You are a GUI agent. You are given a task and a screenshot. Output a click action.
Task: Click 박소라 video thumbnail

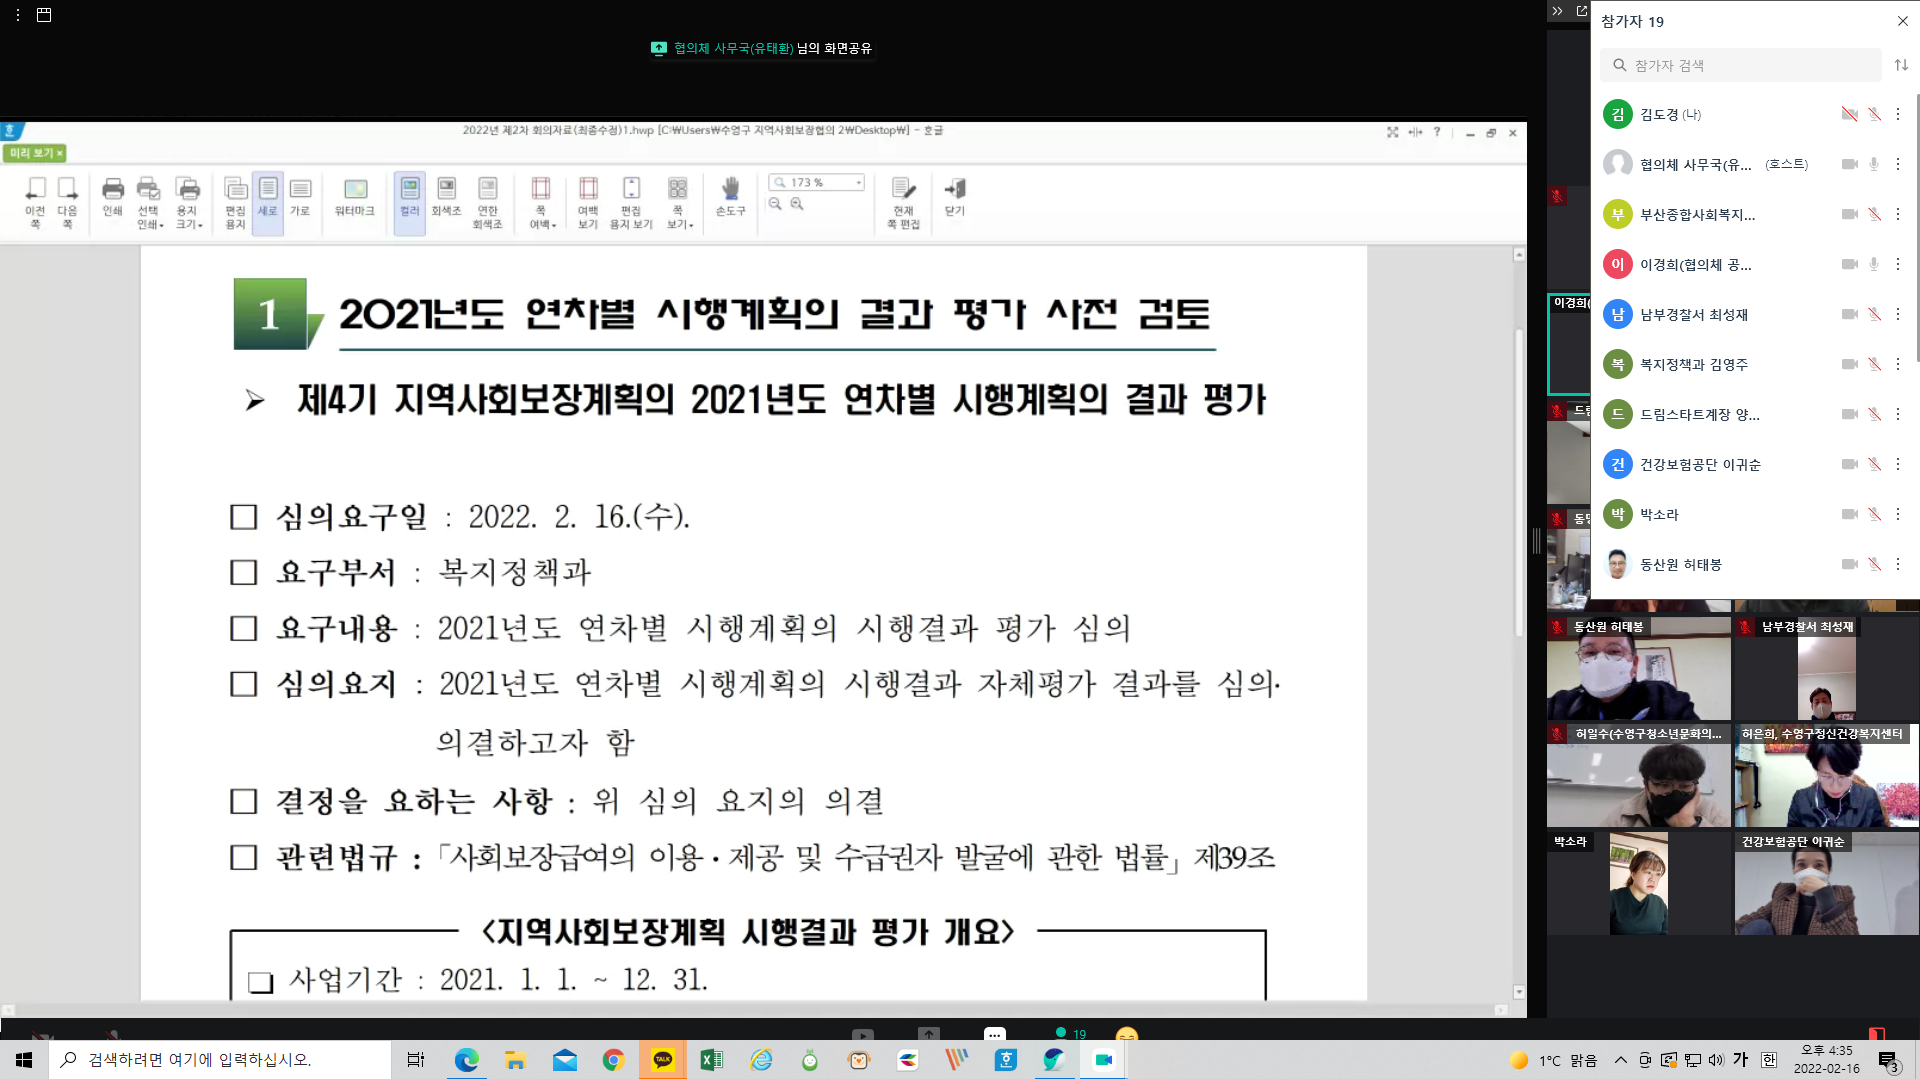1638,884
